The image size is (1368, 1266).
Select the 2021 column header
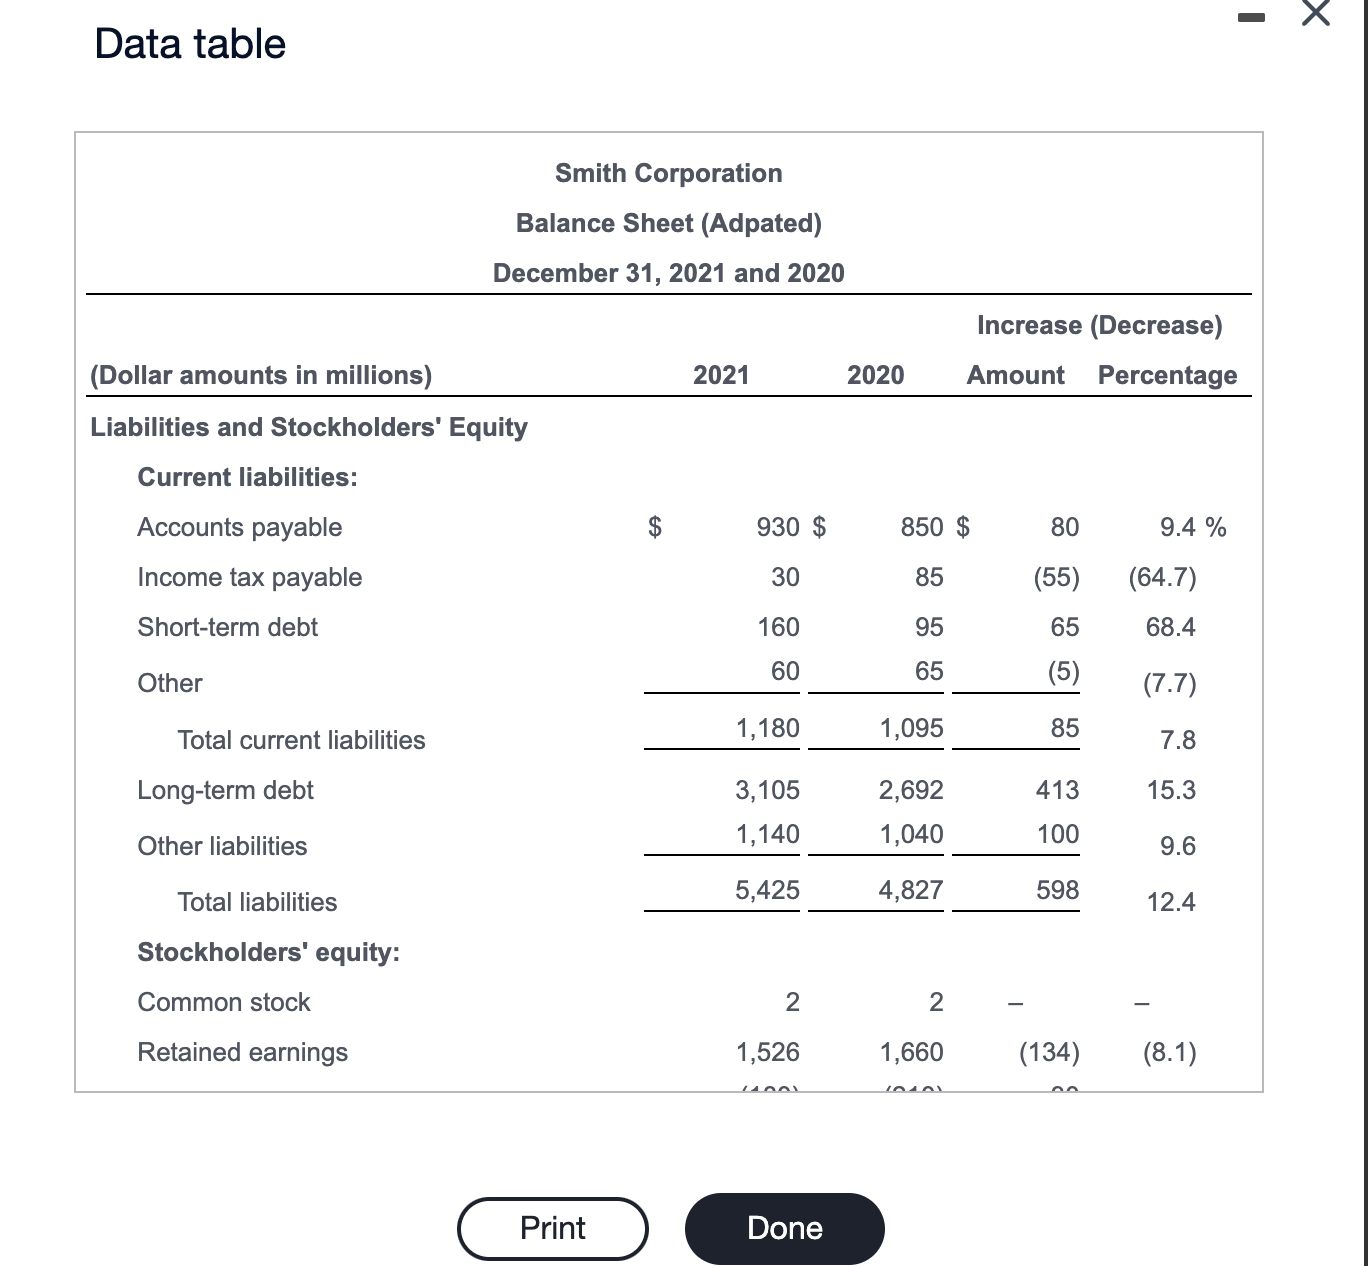coord(720,375)
